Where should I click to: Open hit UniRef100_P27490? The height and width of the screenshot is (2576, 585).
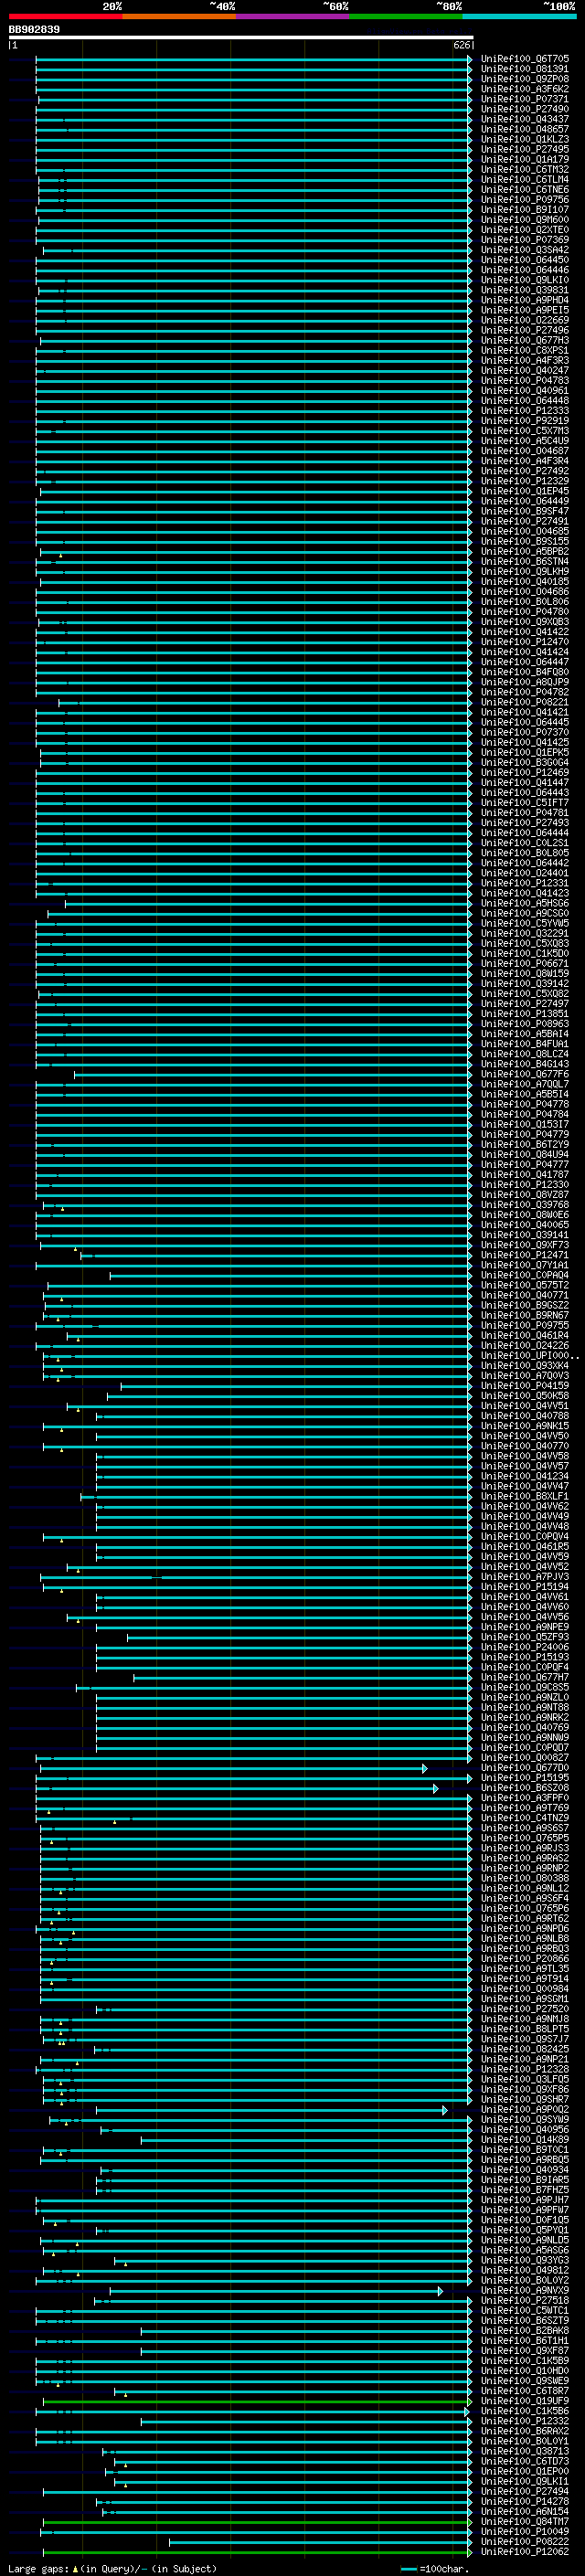(x=525, y=109)
